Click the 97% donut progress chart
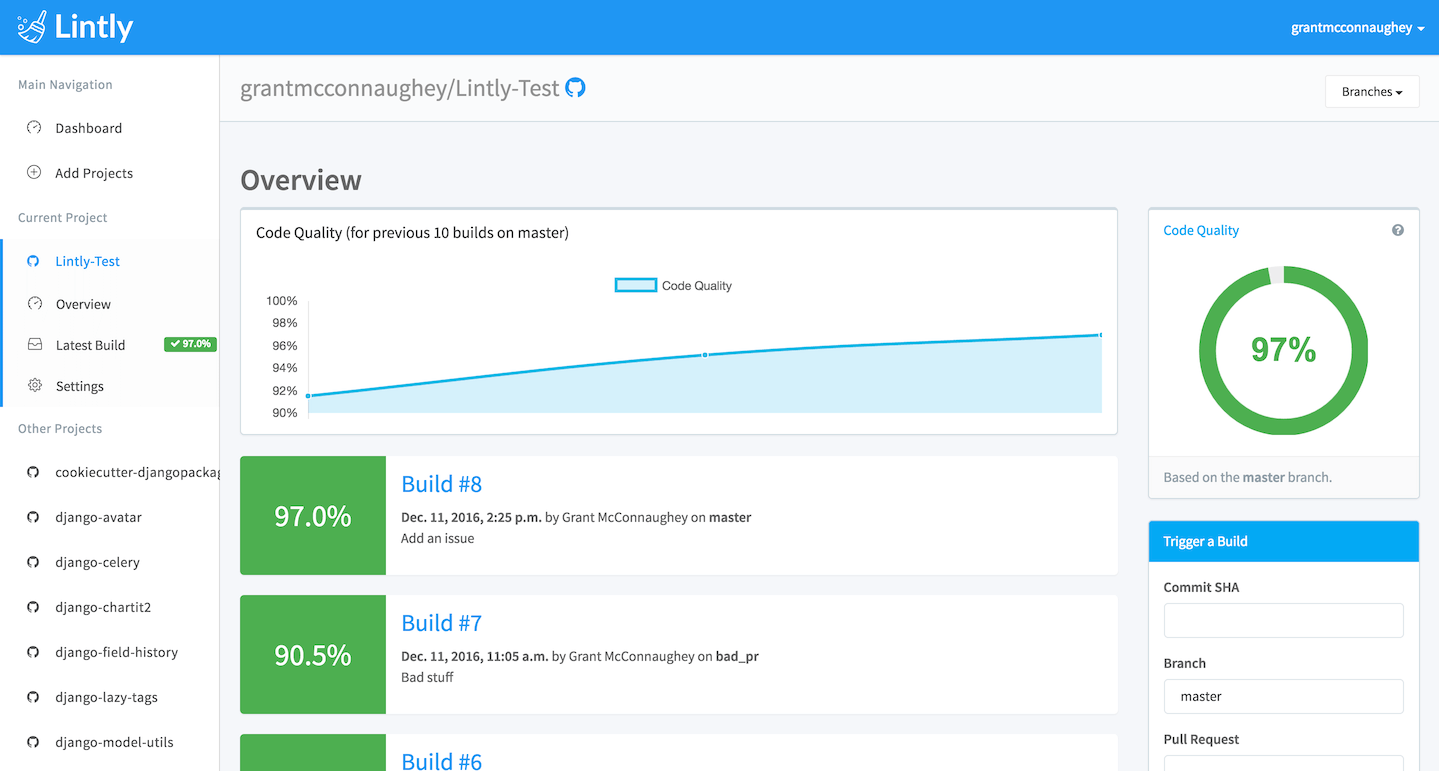1439x771 pixels. click(1283, 350)
